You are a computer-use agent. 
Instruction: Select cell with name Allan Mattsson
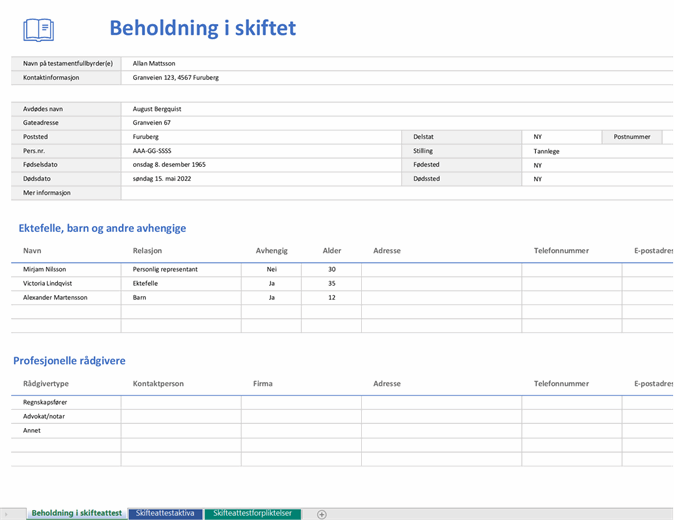tap(397, 63)
